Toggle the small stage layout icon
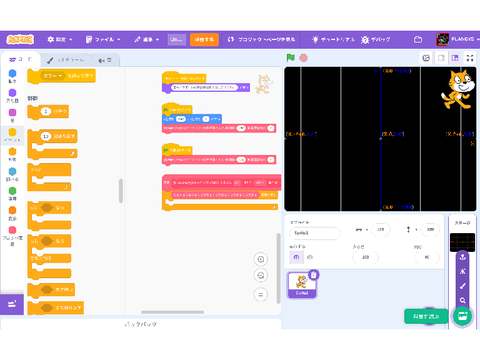The height and width of the screenshot is (360, 480). (x=441, y=58)
